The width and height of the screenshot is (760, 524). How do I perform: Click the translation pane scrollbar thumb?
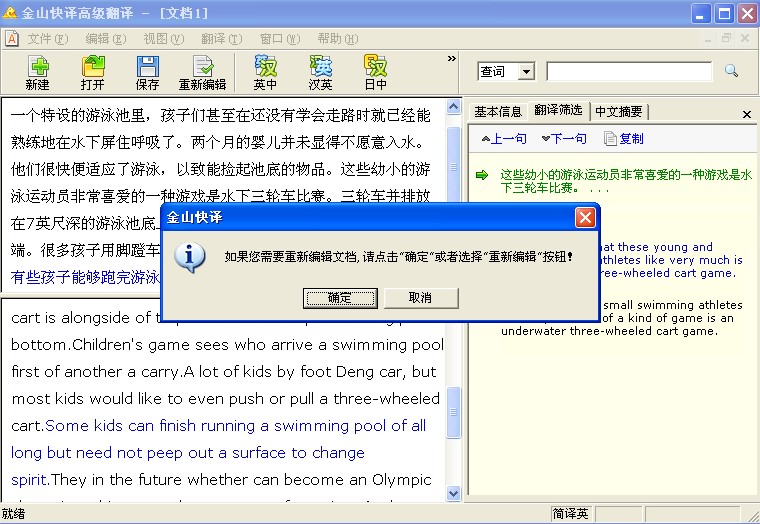[454, 412]
